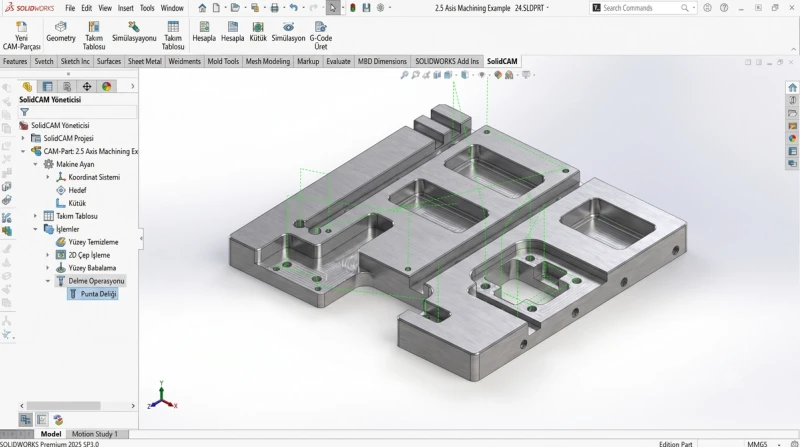Expand the Takım Tablosu tree node

(x=35, y=216)
